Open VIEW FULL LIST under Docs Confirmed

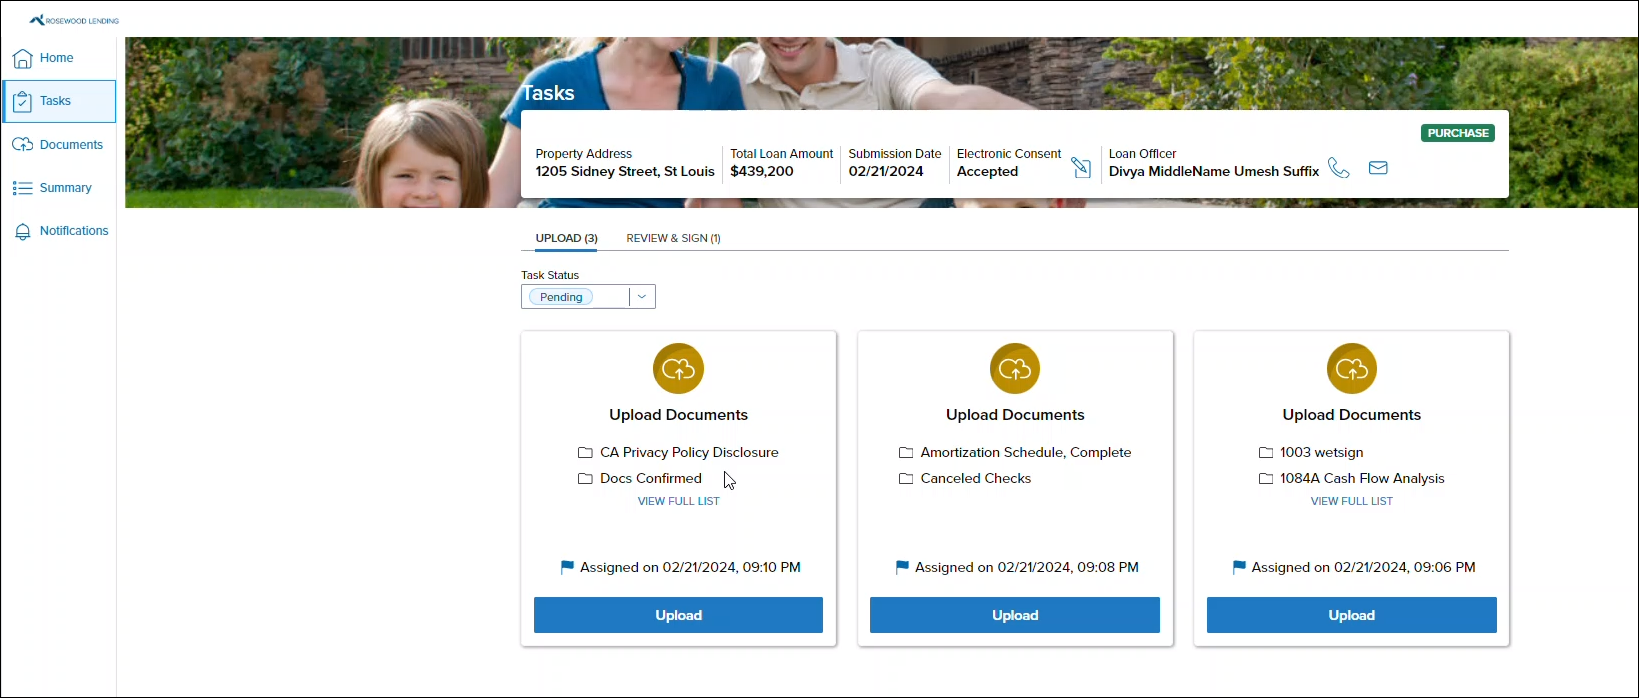[678, 501]
